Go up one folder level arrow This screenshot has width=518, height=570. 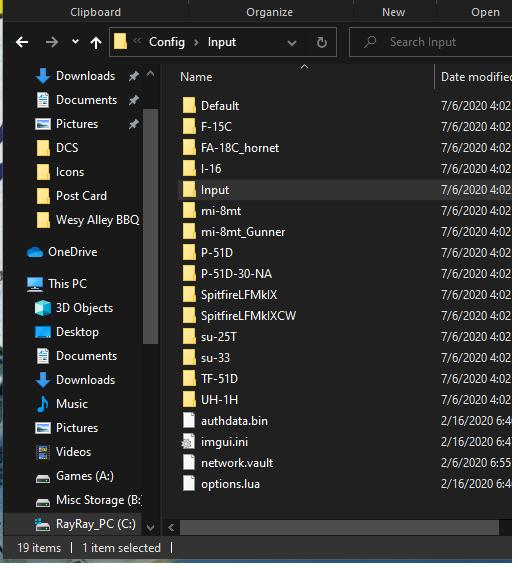tap(96, 43)
